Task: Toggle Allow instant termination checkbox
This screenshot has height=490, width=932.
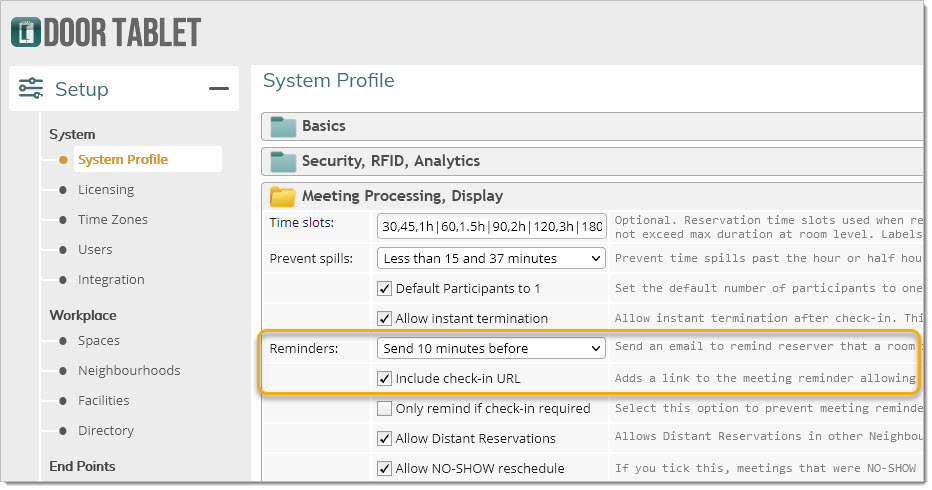Action: tap(385, 319)
